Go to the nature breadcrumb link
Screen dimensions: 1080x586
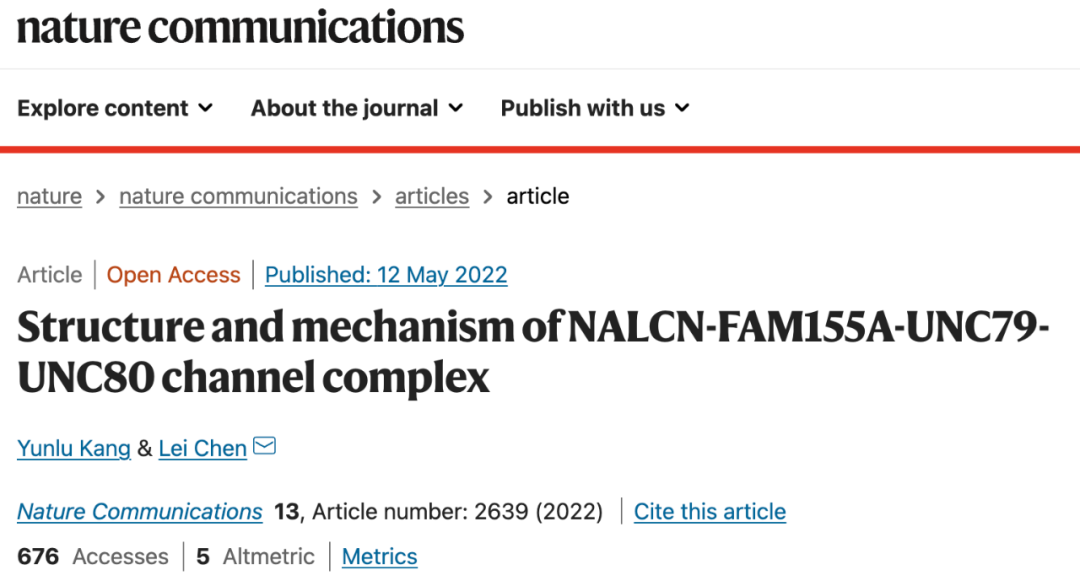click(x=49, y=196)
